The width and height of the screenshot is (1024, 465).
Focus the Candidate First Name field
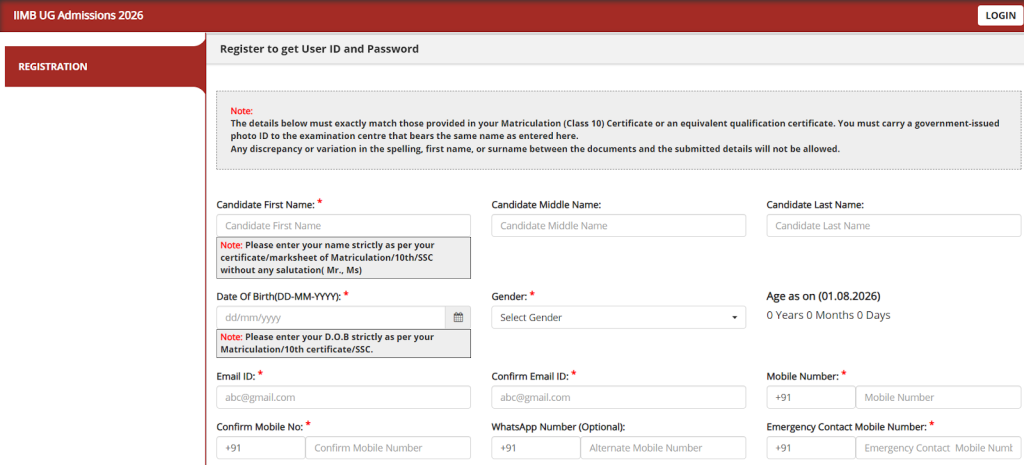(343, 226)
